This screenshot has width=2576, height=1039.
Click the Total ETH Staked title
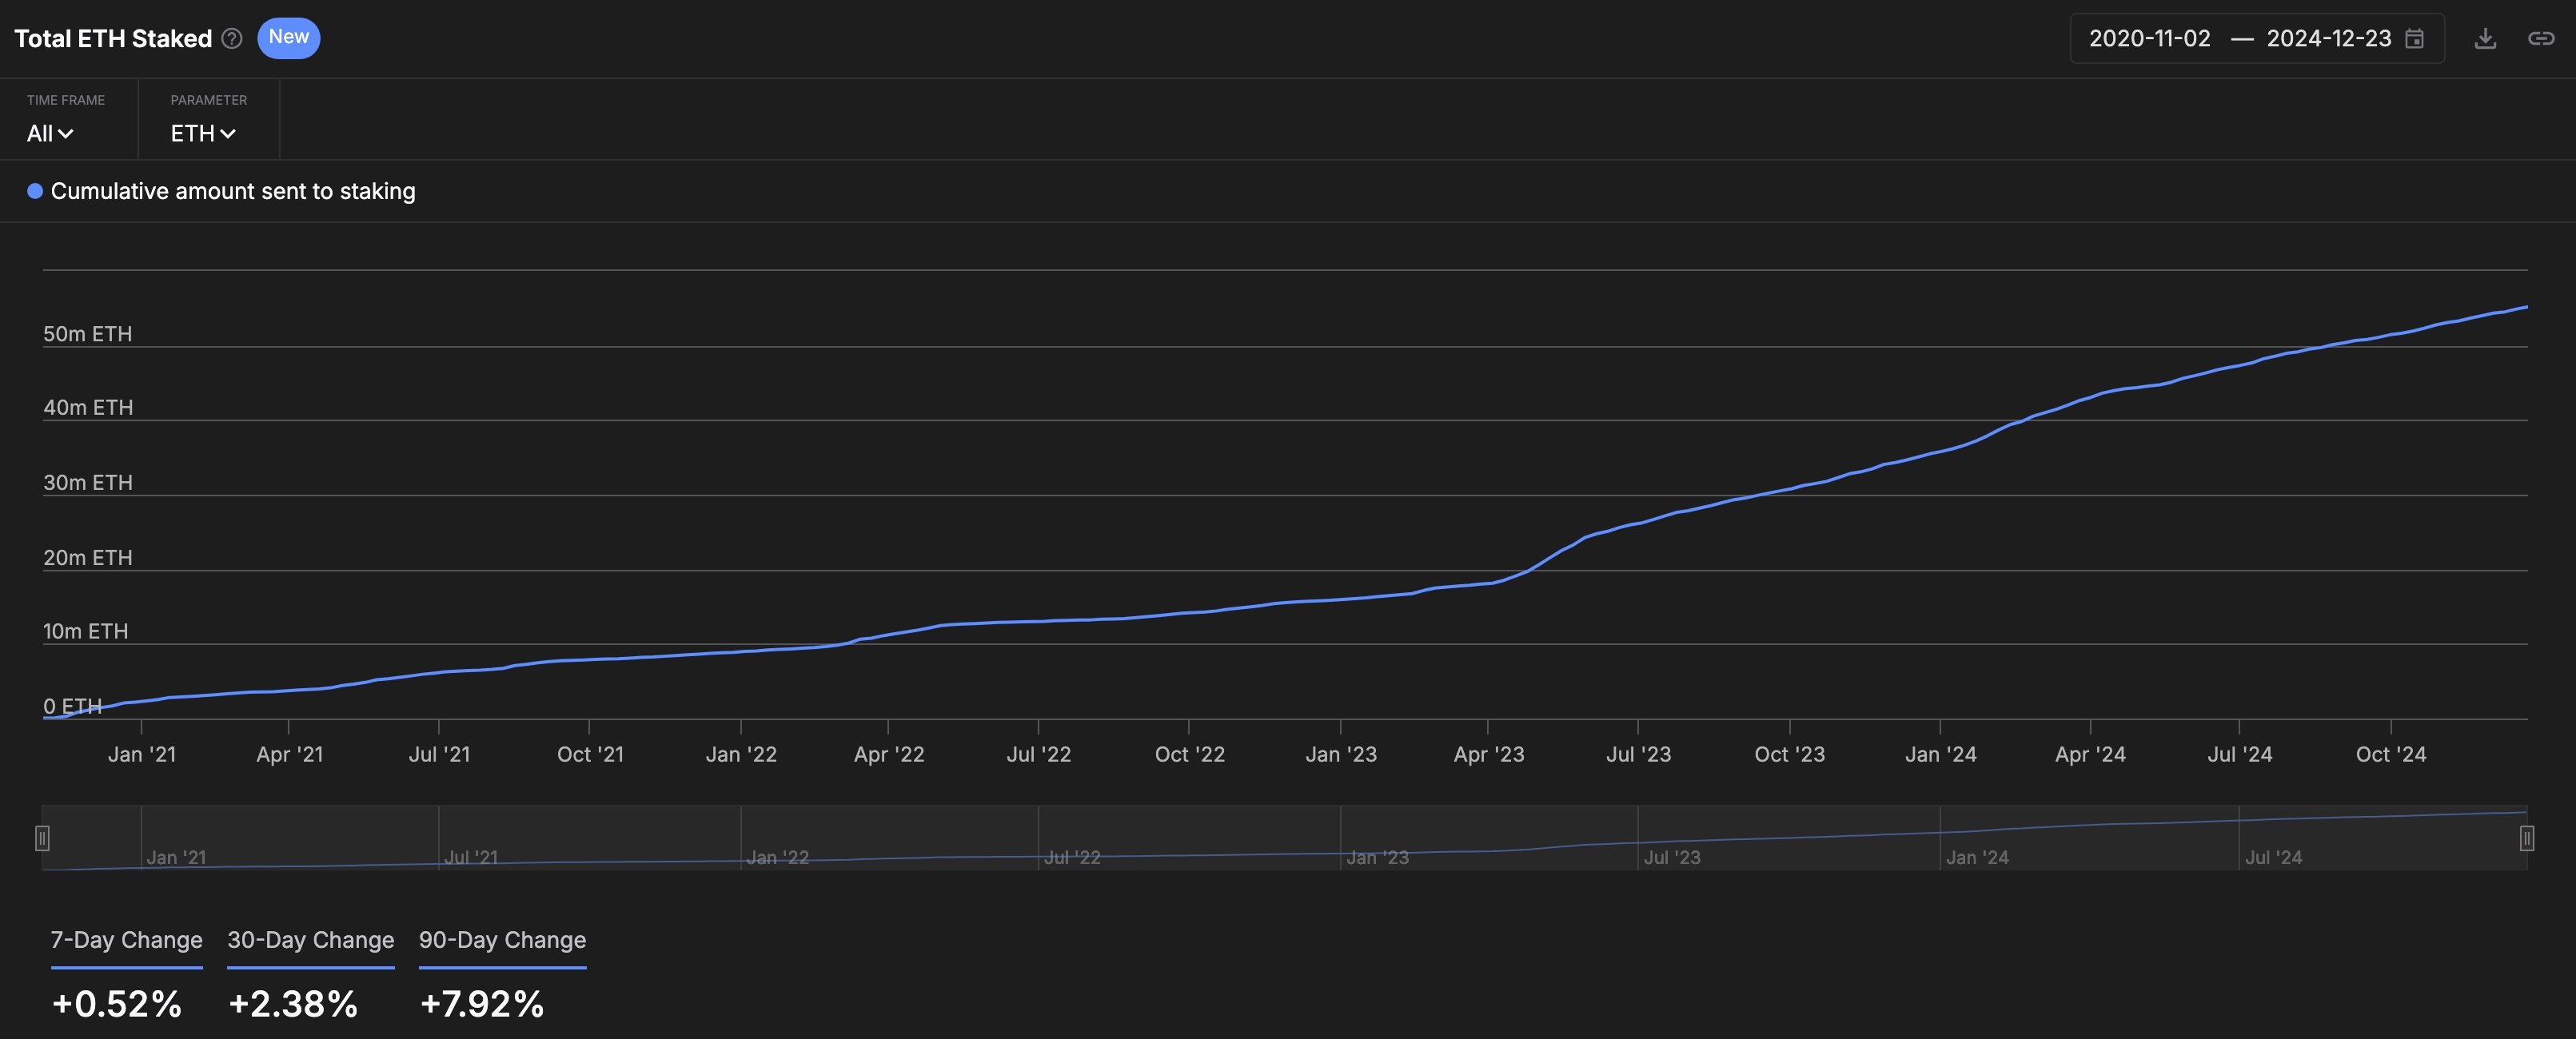(x=113, y=39)
